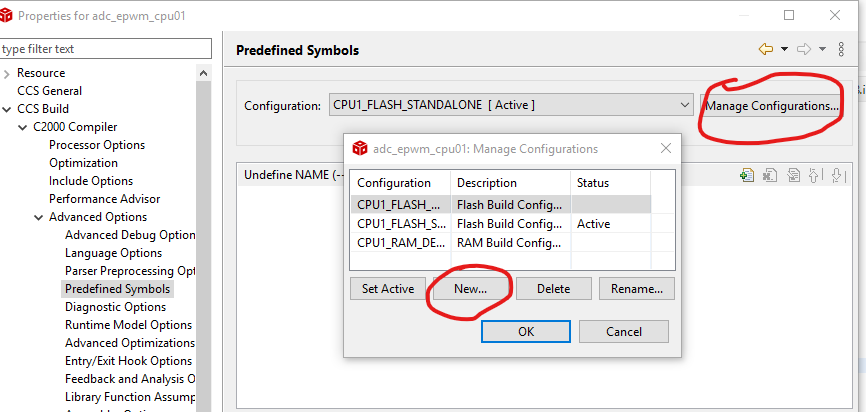866x412 pixels.
Task: Collapse the Advanced Options node
Action: tap(39, 217)
